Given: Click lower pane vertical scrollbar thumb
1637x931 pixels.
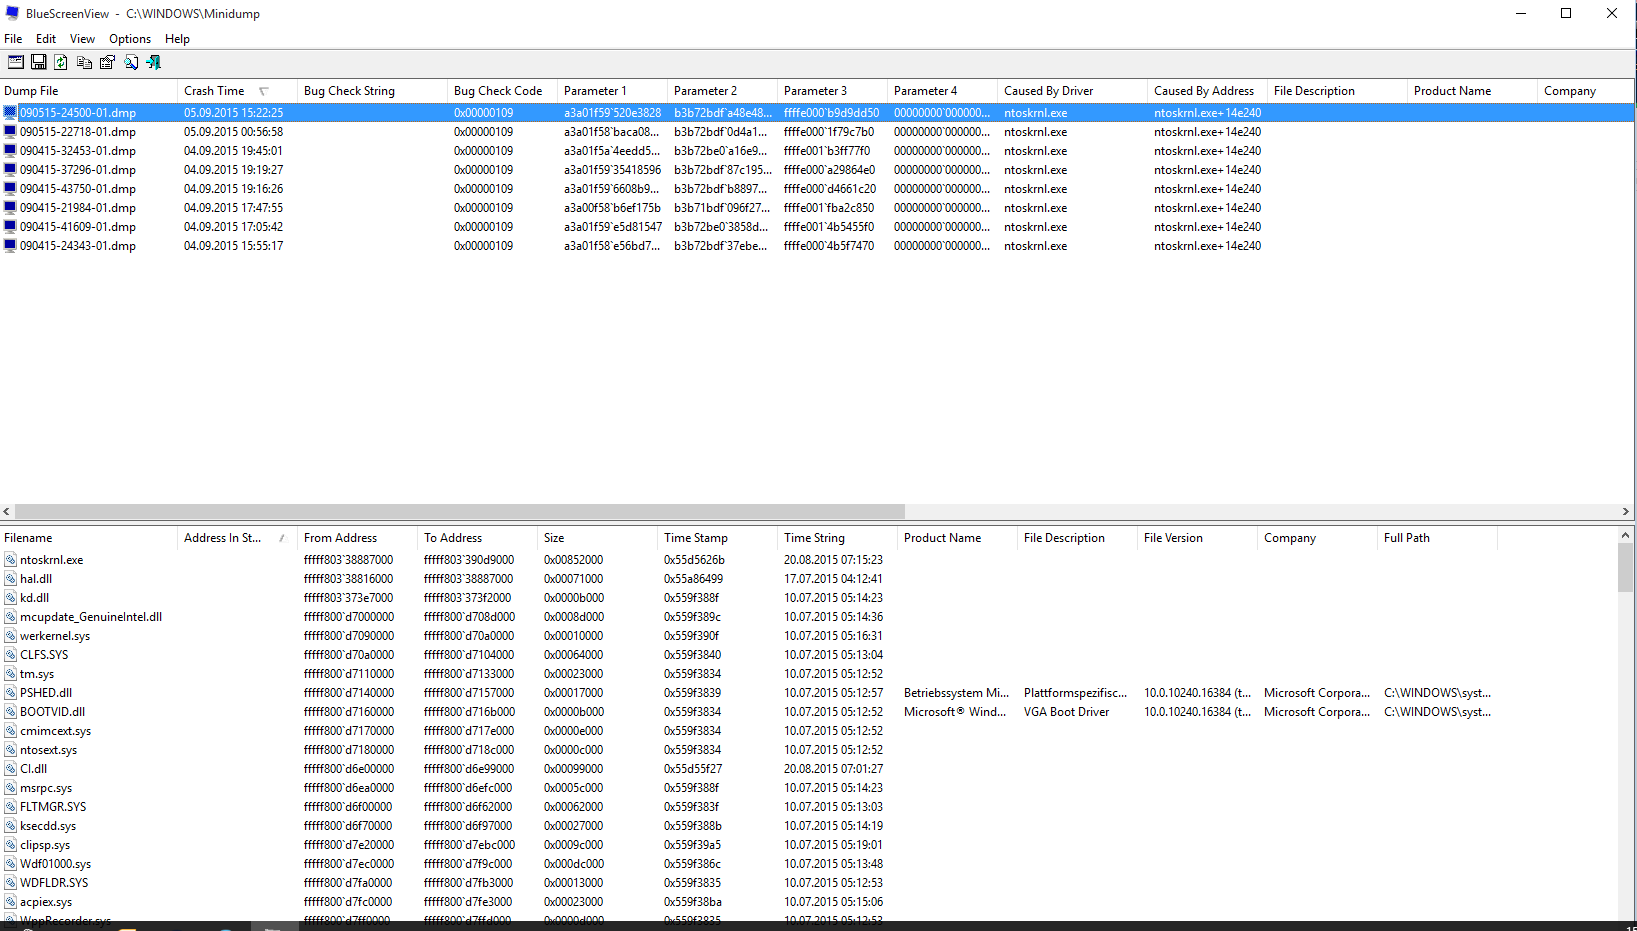Looking at the screenshot, I should [x=1626, y=568].
